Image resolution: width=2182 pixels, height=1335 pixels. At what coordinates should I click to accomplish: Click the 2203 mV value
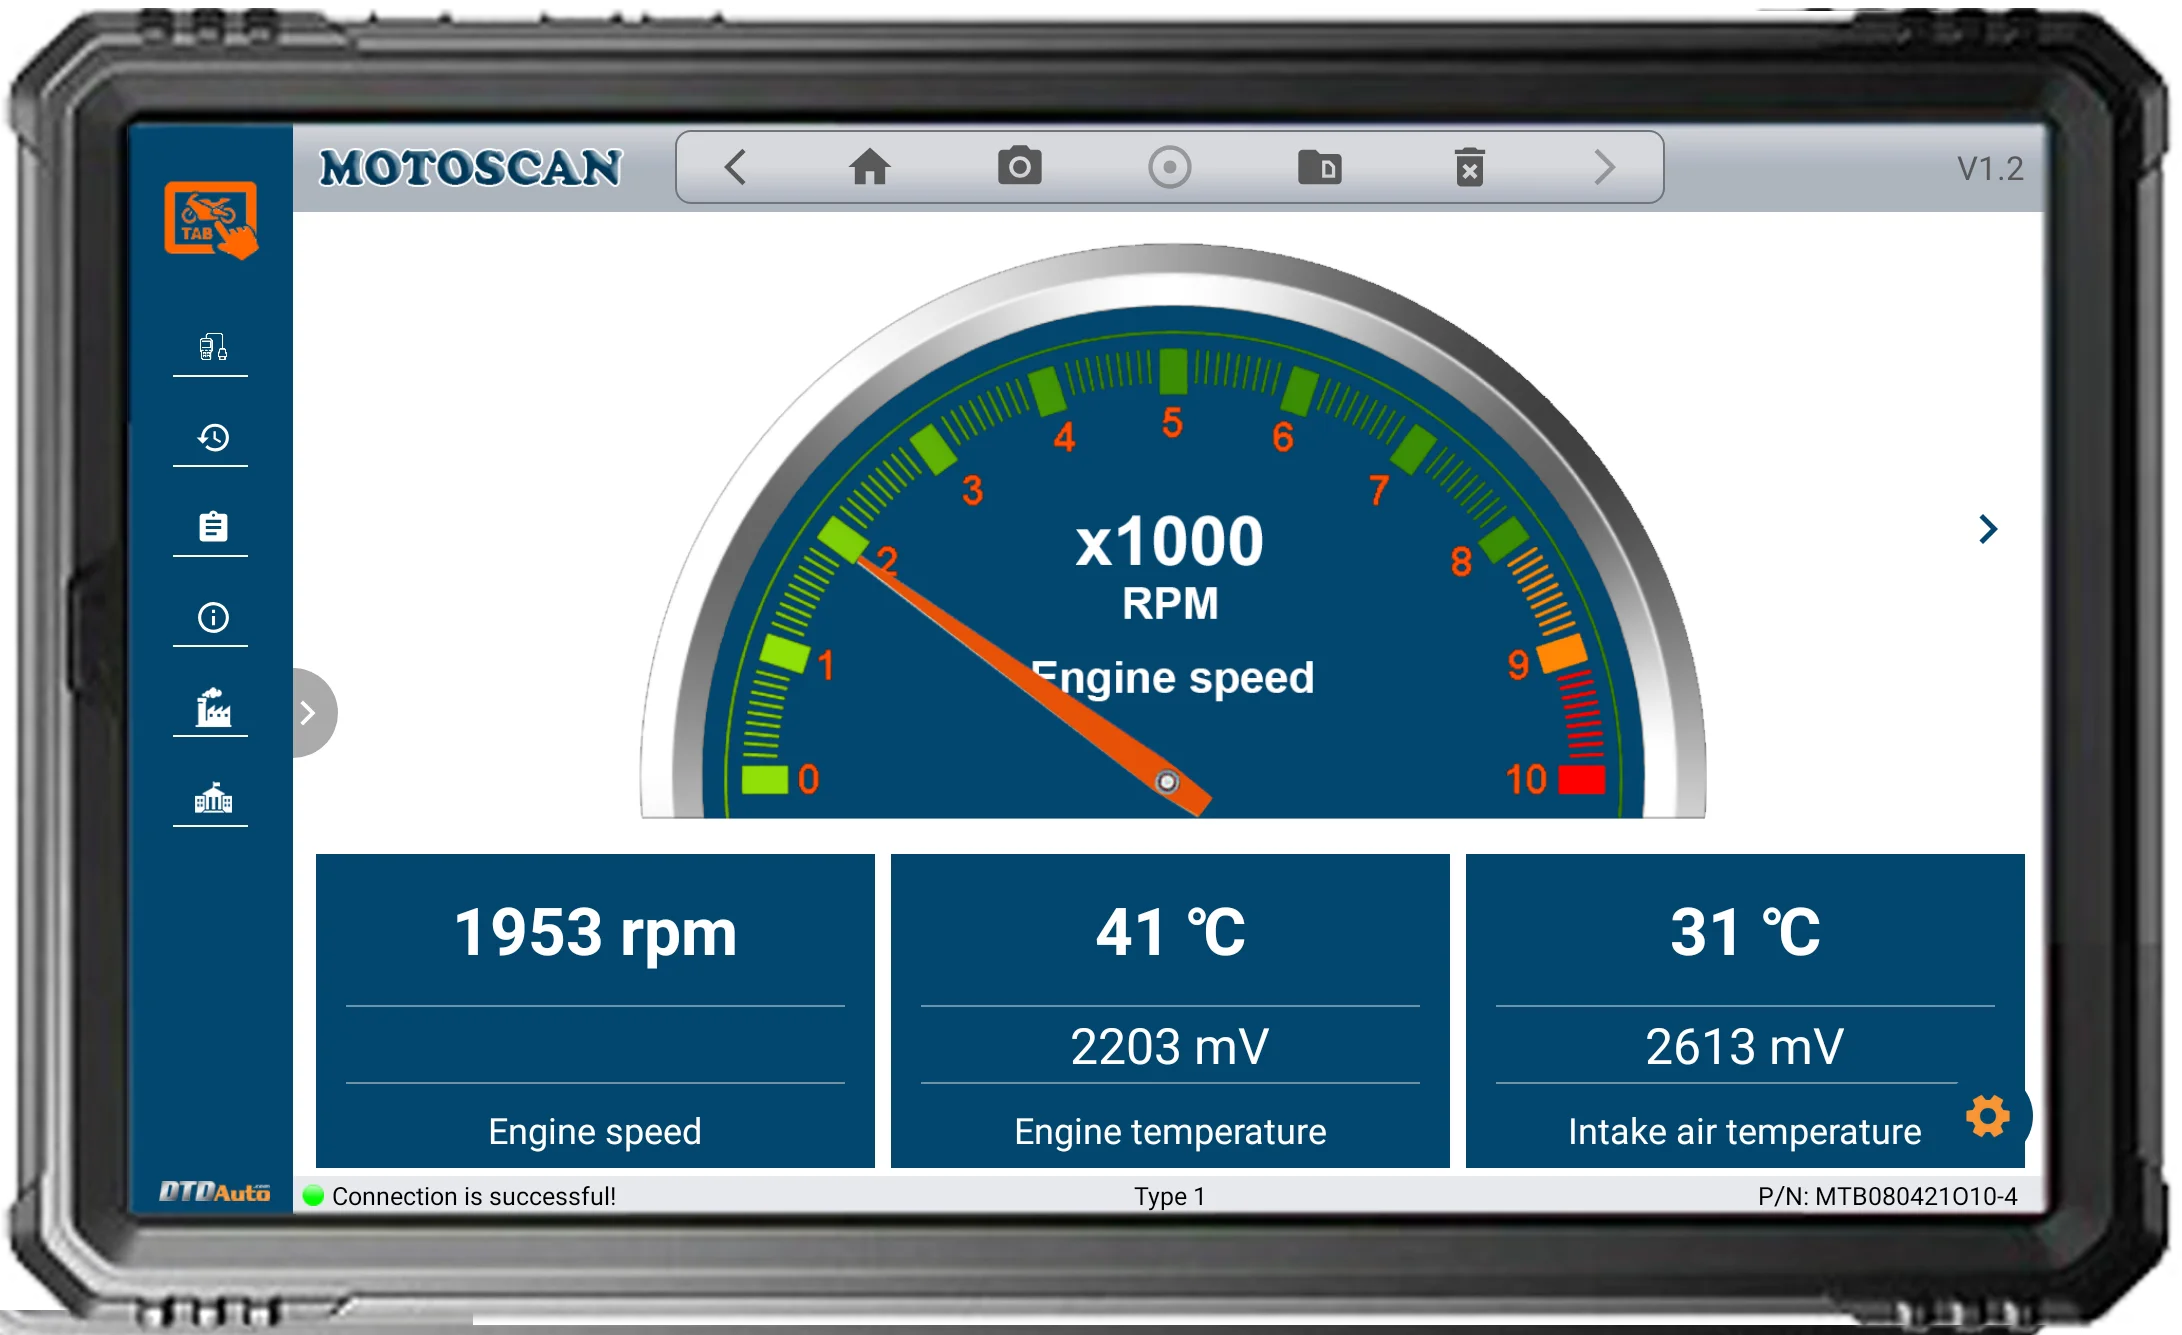point(1170,1047)
